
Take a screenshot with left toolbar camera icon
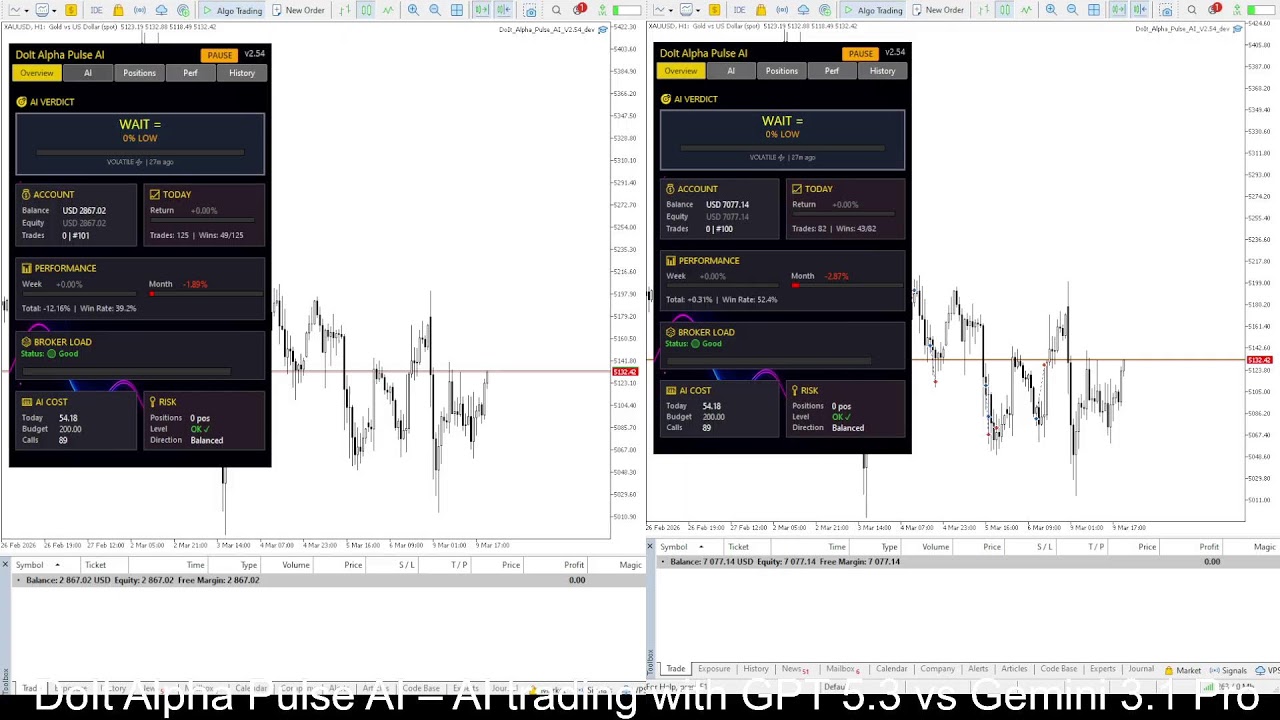click(530, 10)
